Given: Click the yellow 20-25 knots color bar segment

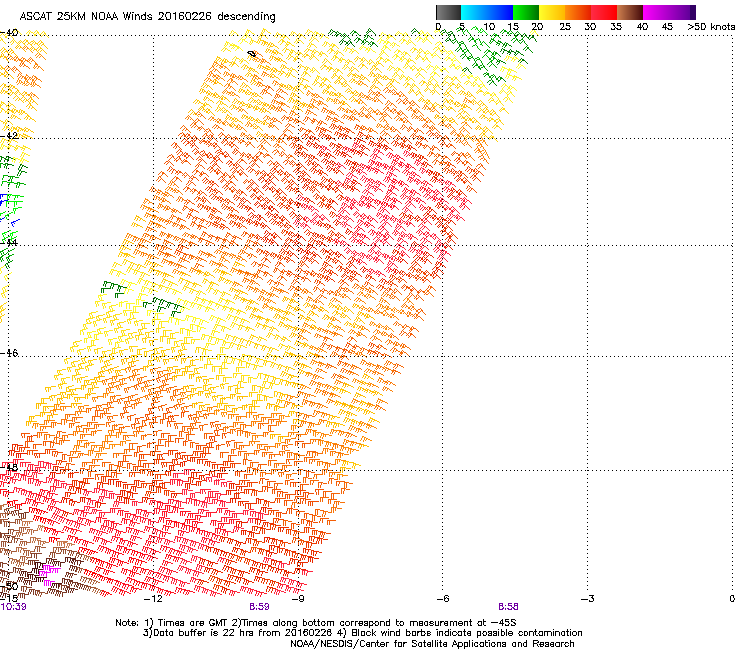Looking at the screenshot, I should [552, 12].
